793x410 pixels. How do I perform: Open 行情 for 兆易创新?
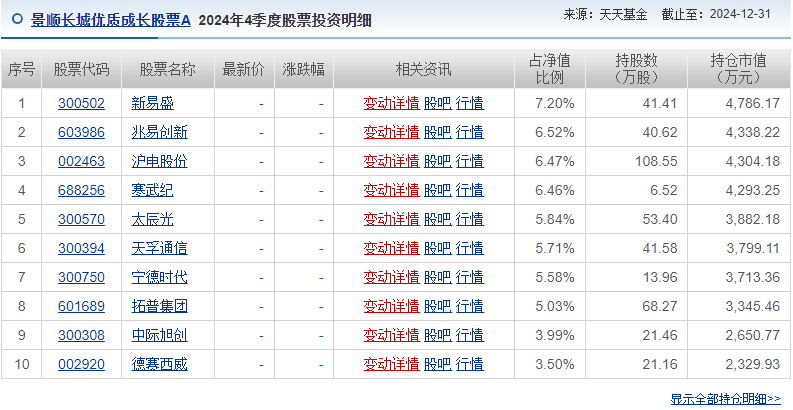[x=470, y=132]
